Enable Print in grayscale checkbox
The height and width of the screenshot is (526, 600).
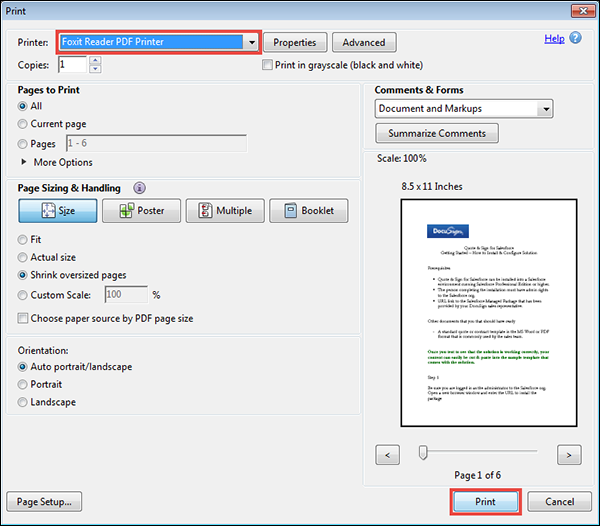pos(267,65)
